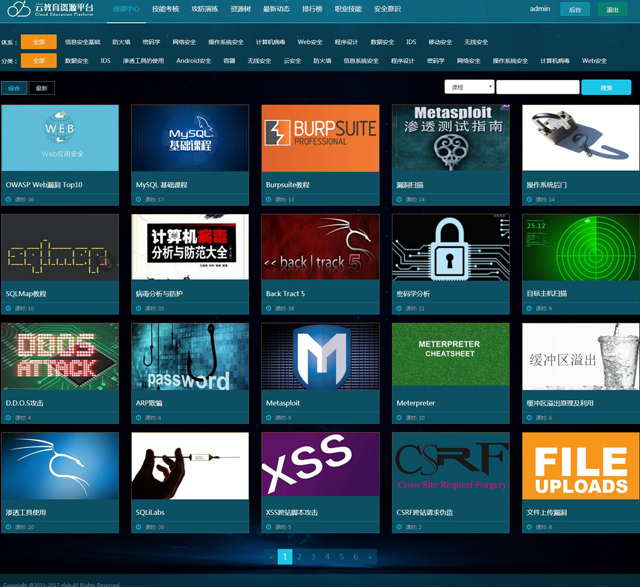This screenshot has height=587, width=640.
Task: Open the password hook ARP thumbnail
Action: 190,356
